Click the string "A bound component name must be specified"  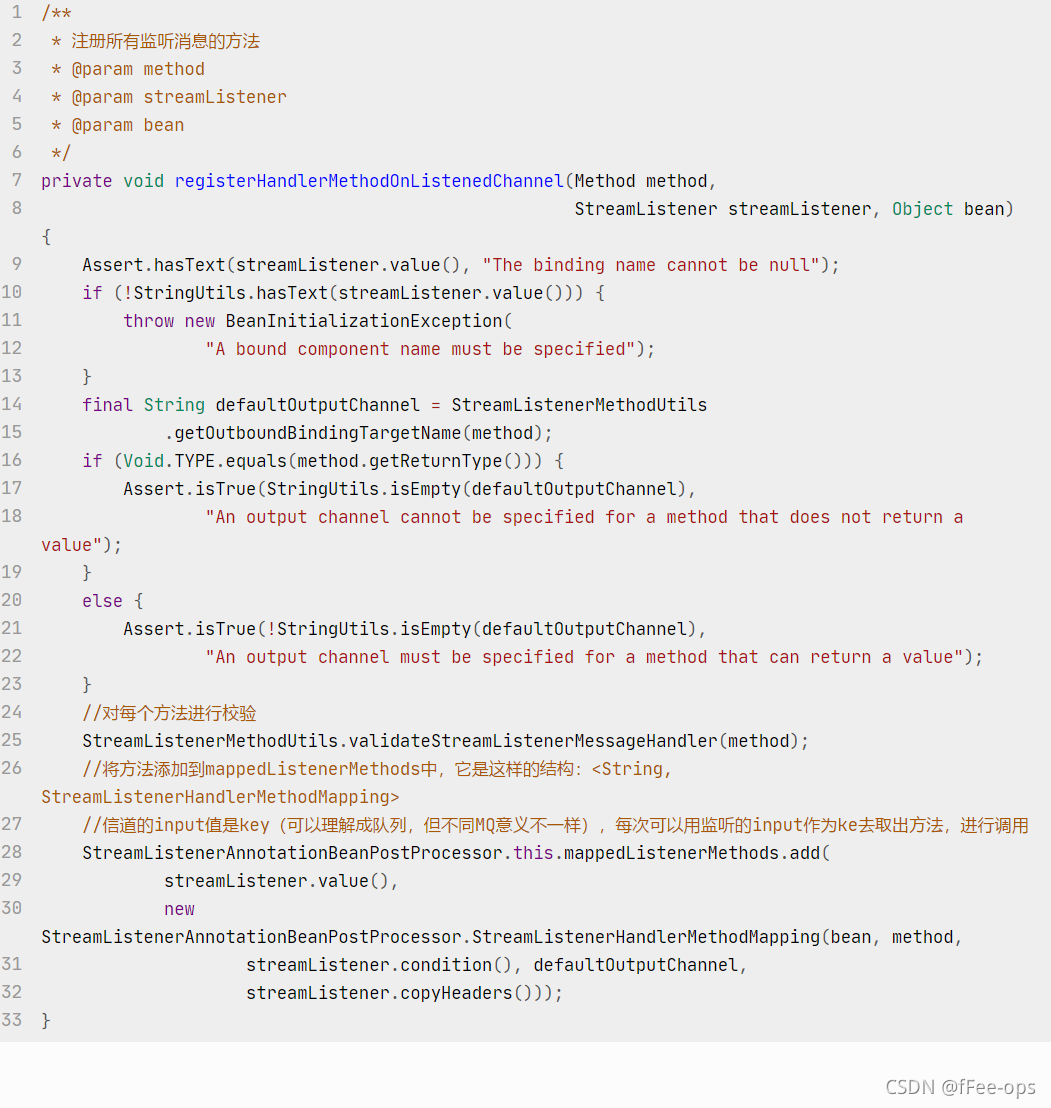[420, 350]
